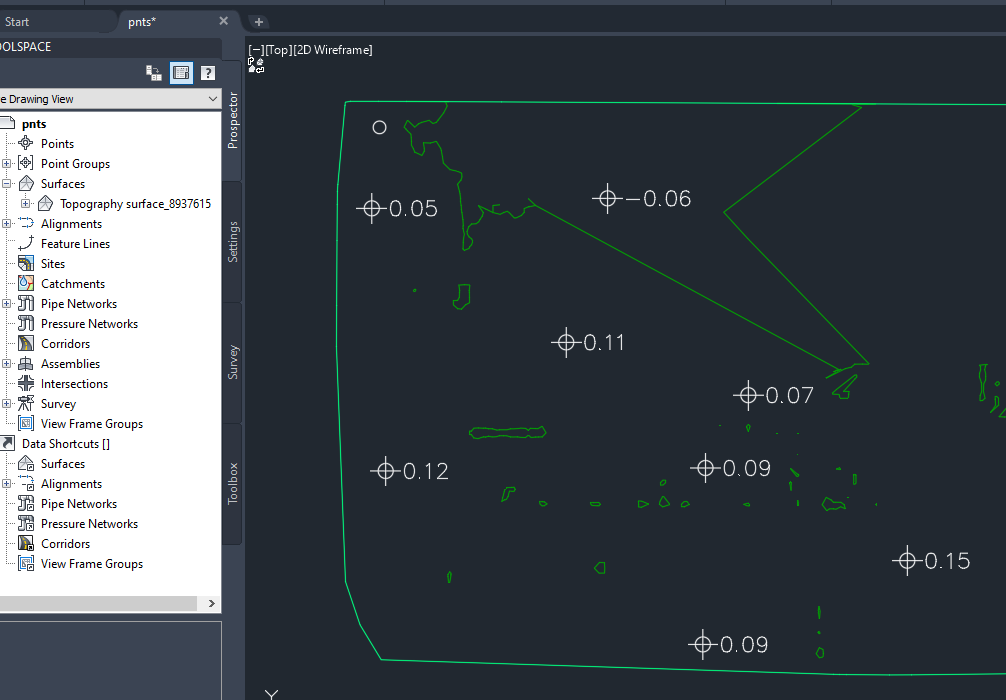Switch to the Prospector tab

[232, 121]
